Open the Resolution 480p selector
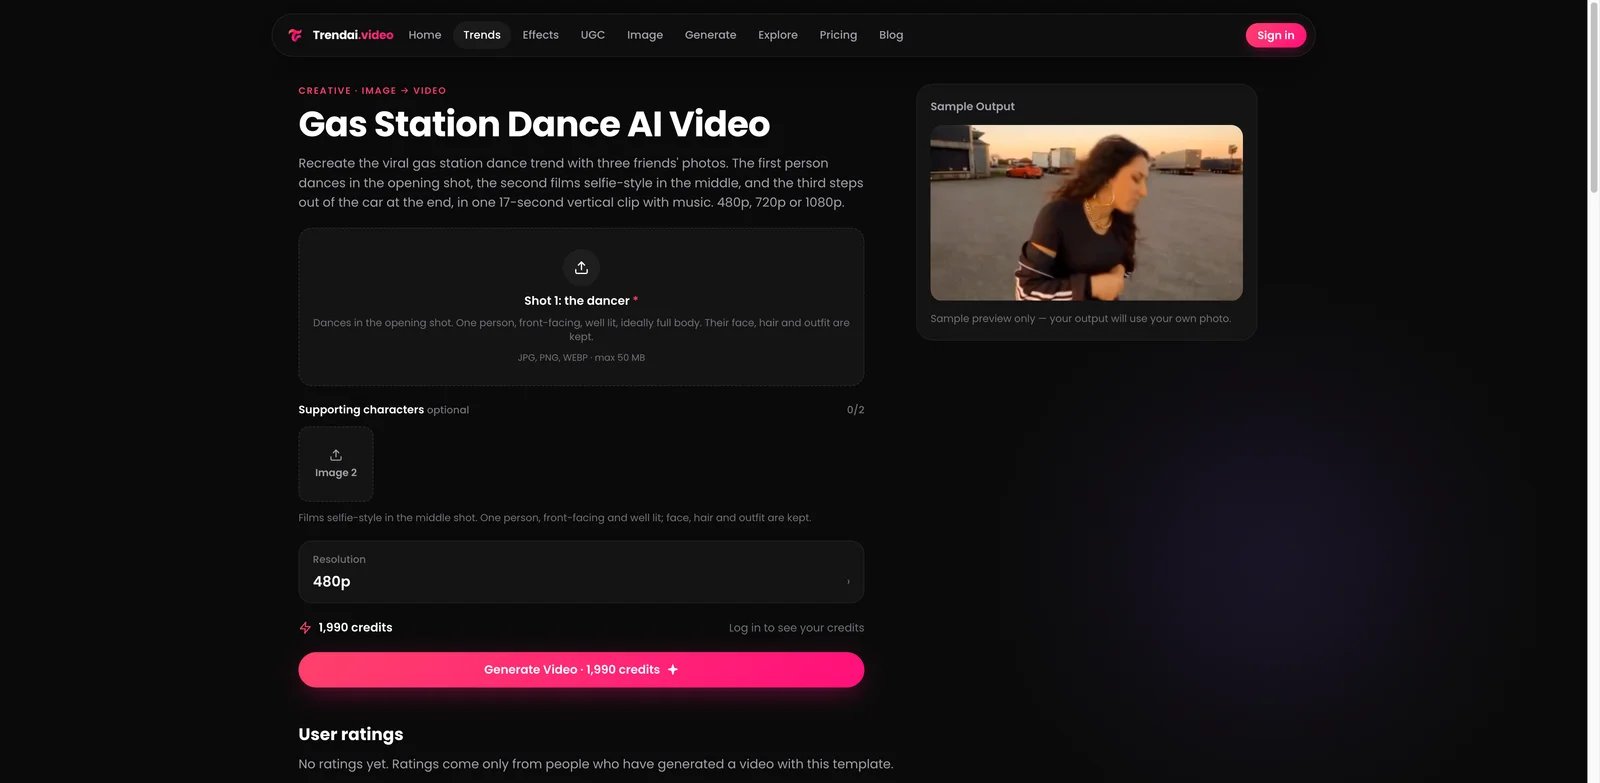 point(581,572)
